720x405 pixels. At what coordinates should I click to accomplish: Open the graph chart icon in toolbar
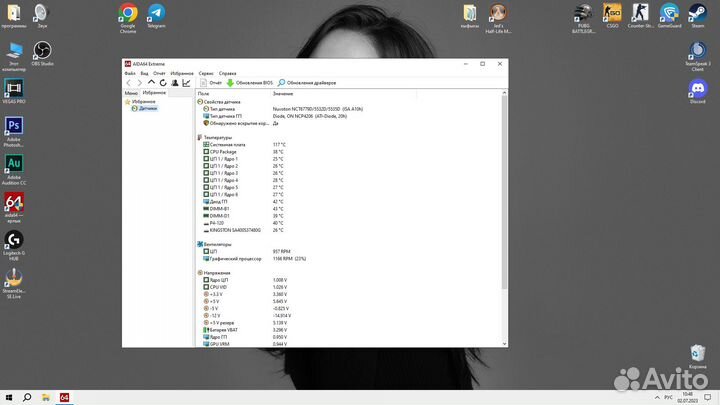[187, 83]
